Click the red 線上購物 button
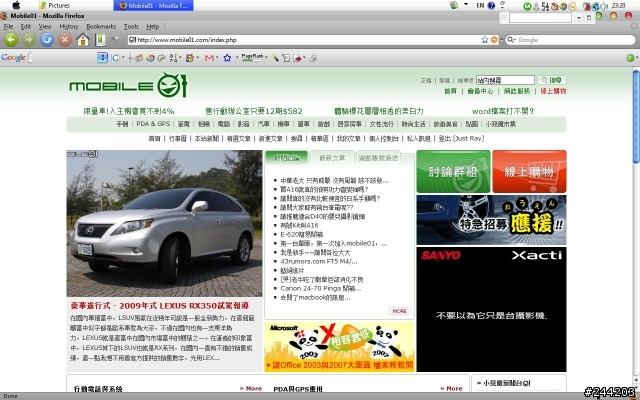Viewport: 640px width, 400px height. pyautogui.click(x=529, y=171)
